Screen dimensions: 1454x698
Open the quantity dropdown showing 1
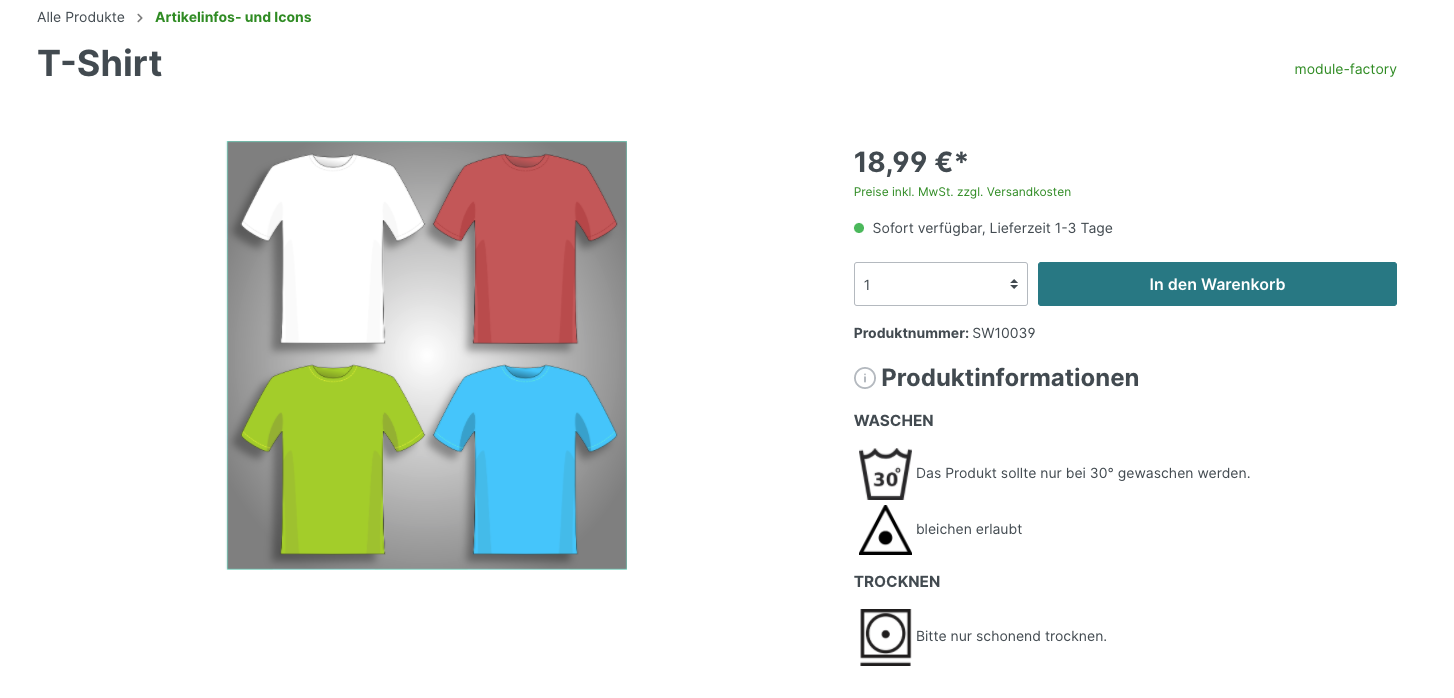[x=940, y=284]
